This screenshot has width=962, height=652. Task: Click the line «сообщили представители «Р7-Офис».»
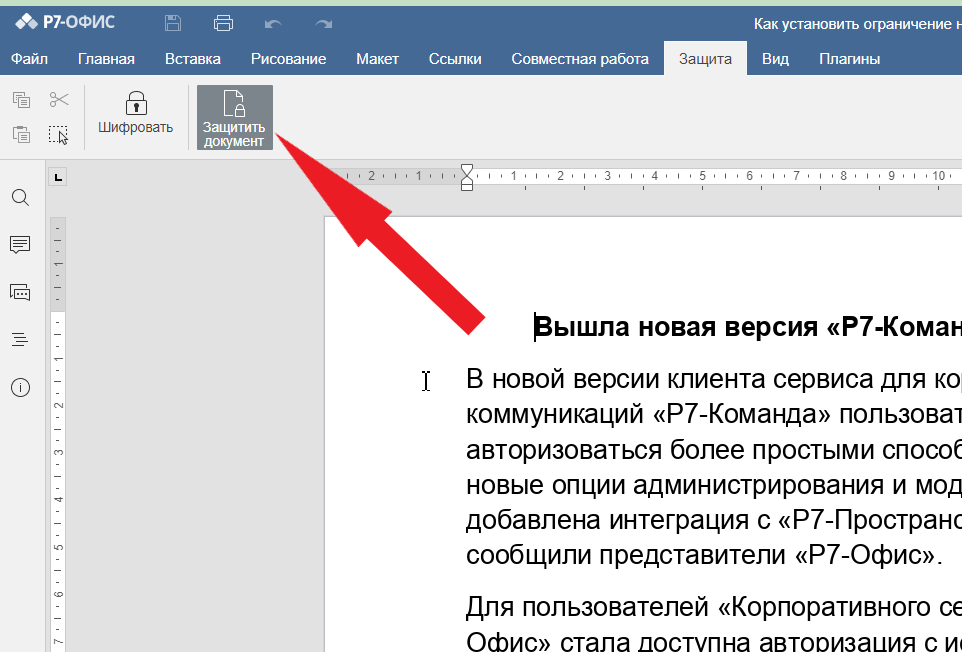point(704,555)
